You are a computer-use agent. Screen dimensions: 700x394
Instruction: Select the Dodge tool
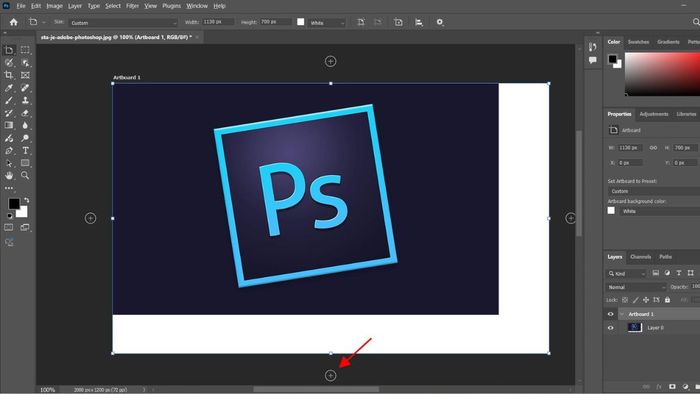pos(25,138)
